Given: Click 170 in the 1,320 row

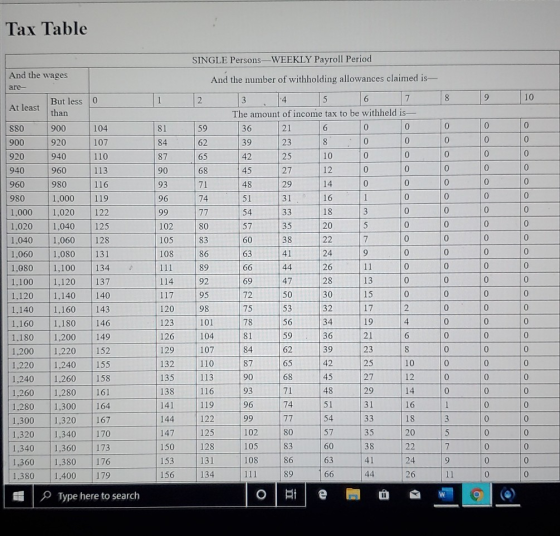Looking at the screenshot, I should click(103, 434).
